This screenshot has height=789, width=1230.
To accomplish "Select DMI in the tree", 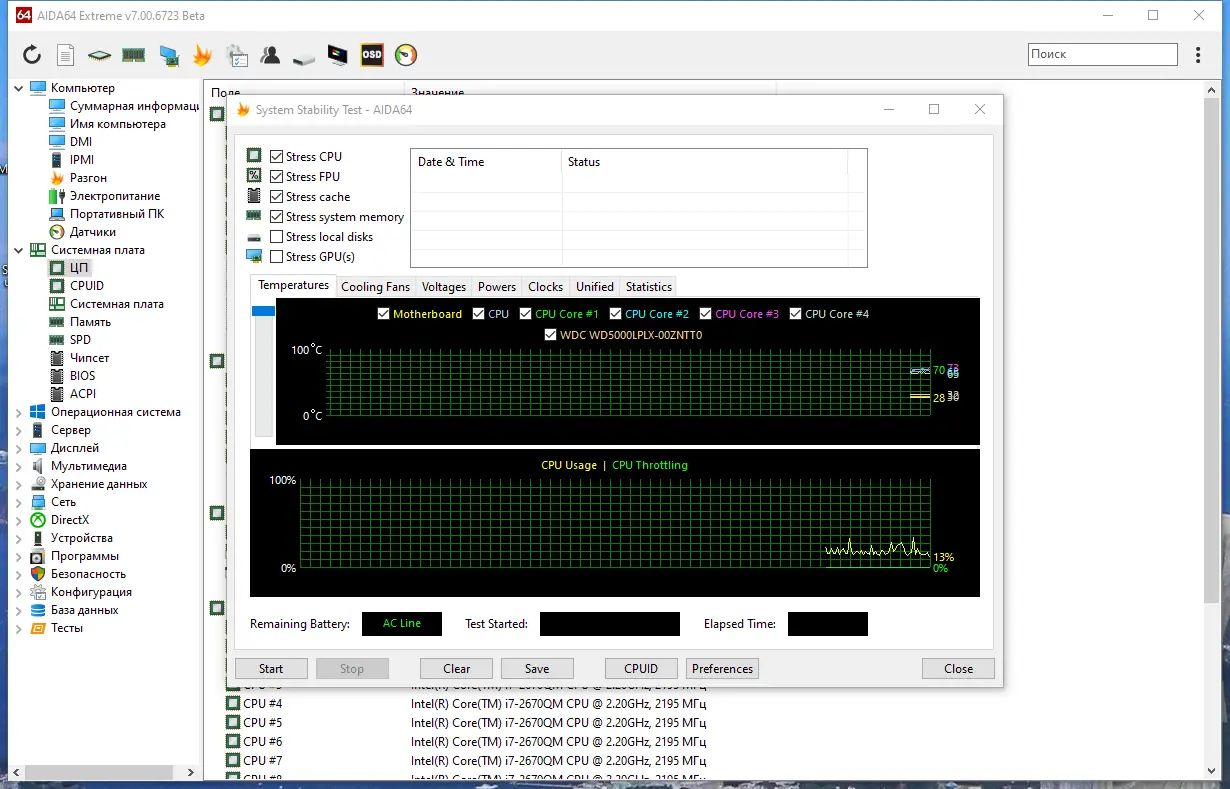I will pos(81,142).
